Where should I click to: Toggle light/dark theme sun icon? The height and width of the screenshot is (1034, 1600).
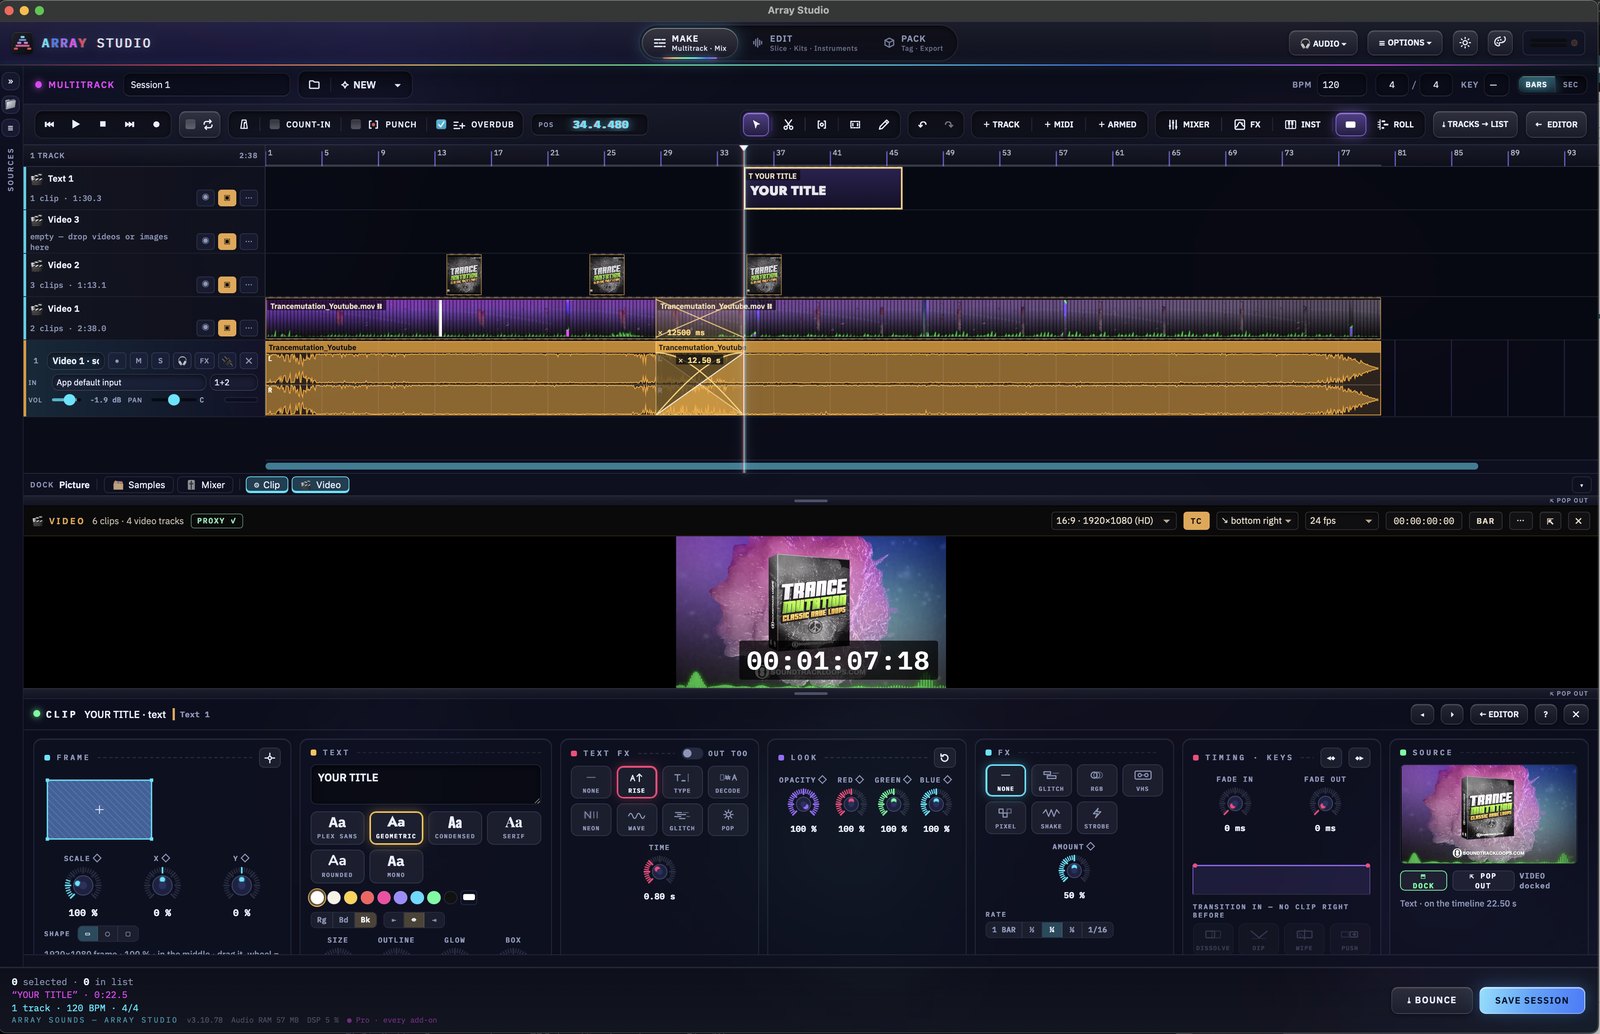[x=1465, y=43]
